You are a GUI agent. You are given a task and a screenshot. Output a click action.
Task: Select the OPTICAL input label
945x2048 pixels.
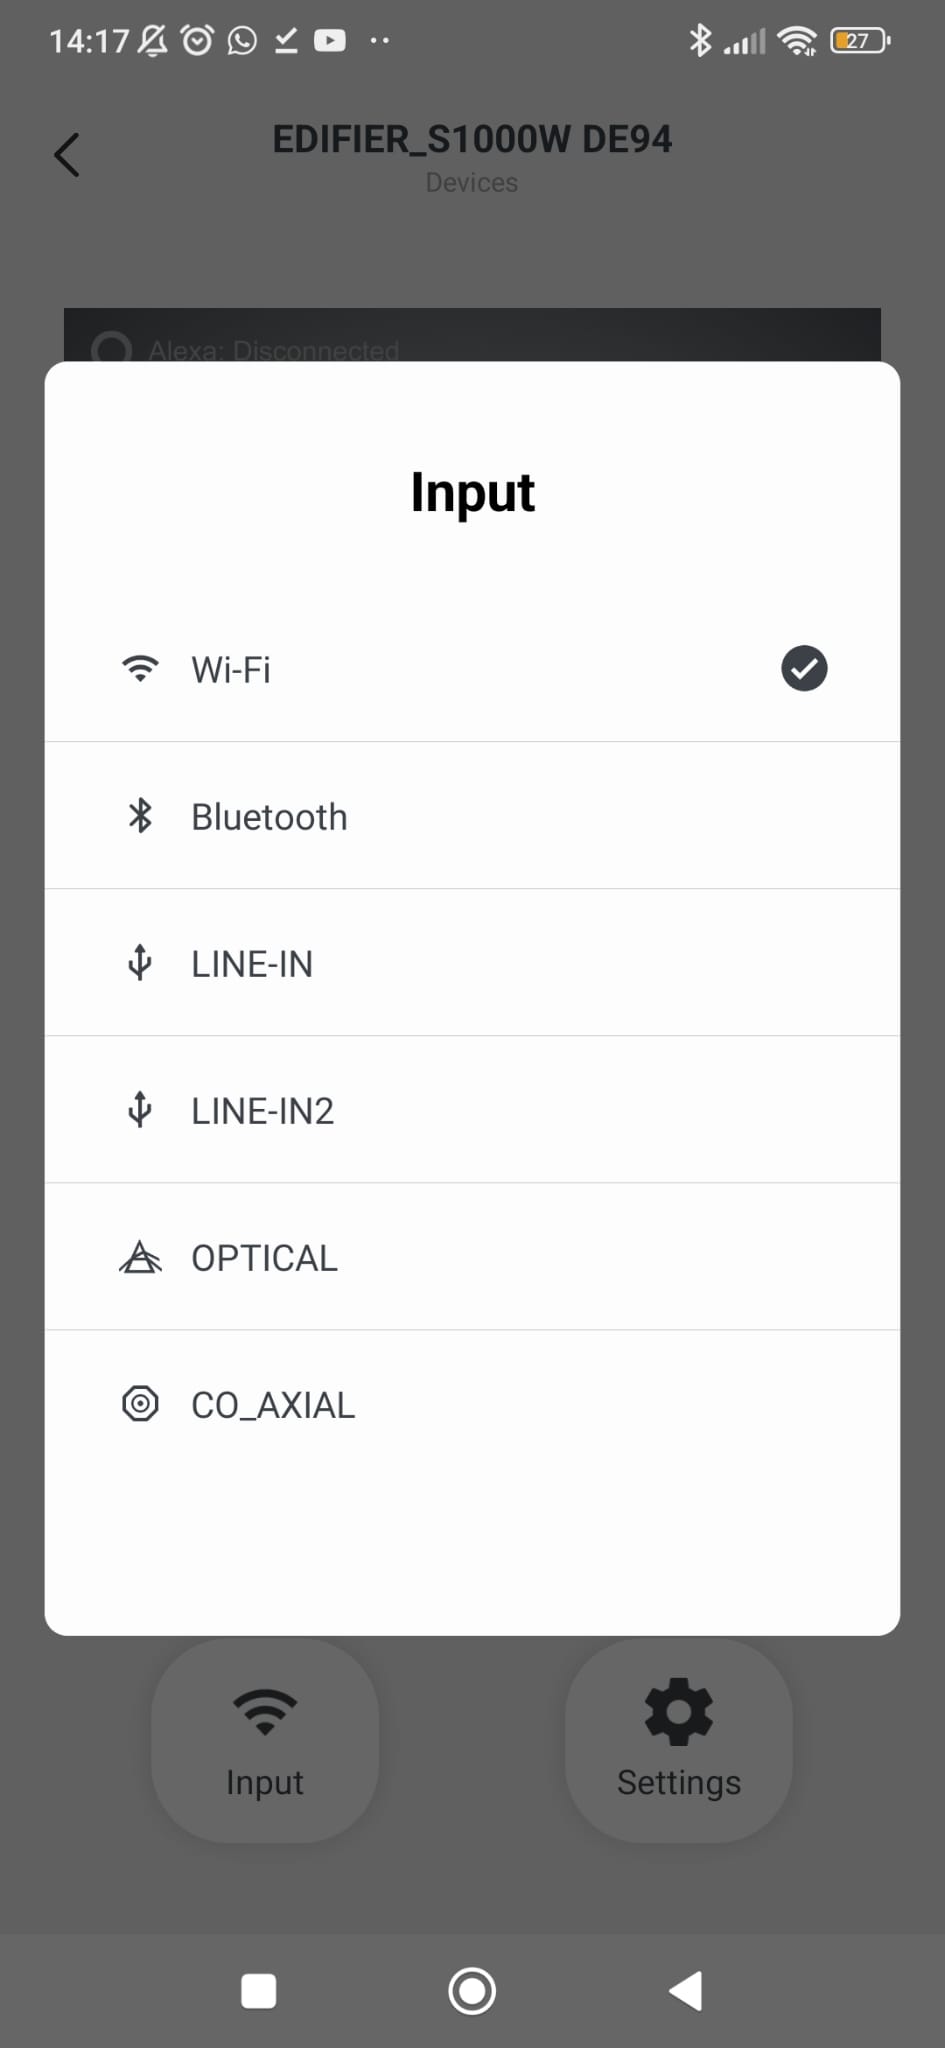(x=264, y=1258)
